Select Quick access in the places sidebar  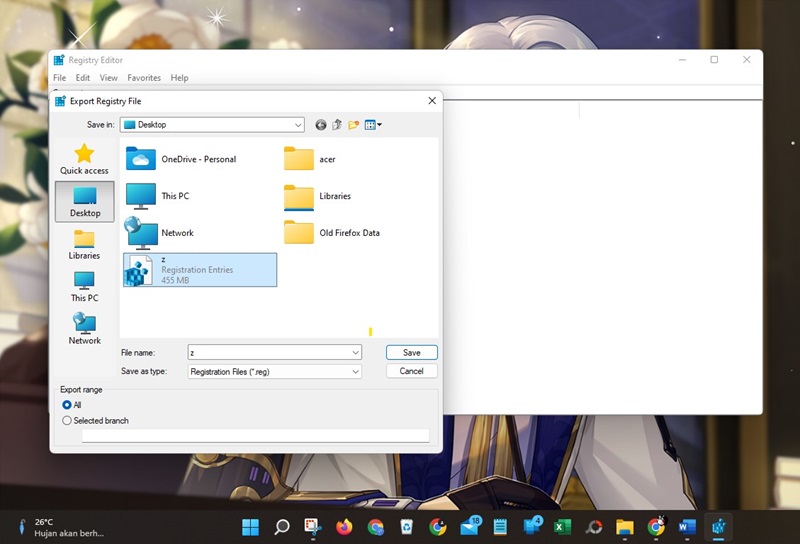(84, 159)
